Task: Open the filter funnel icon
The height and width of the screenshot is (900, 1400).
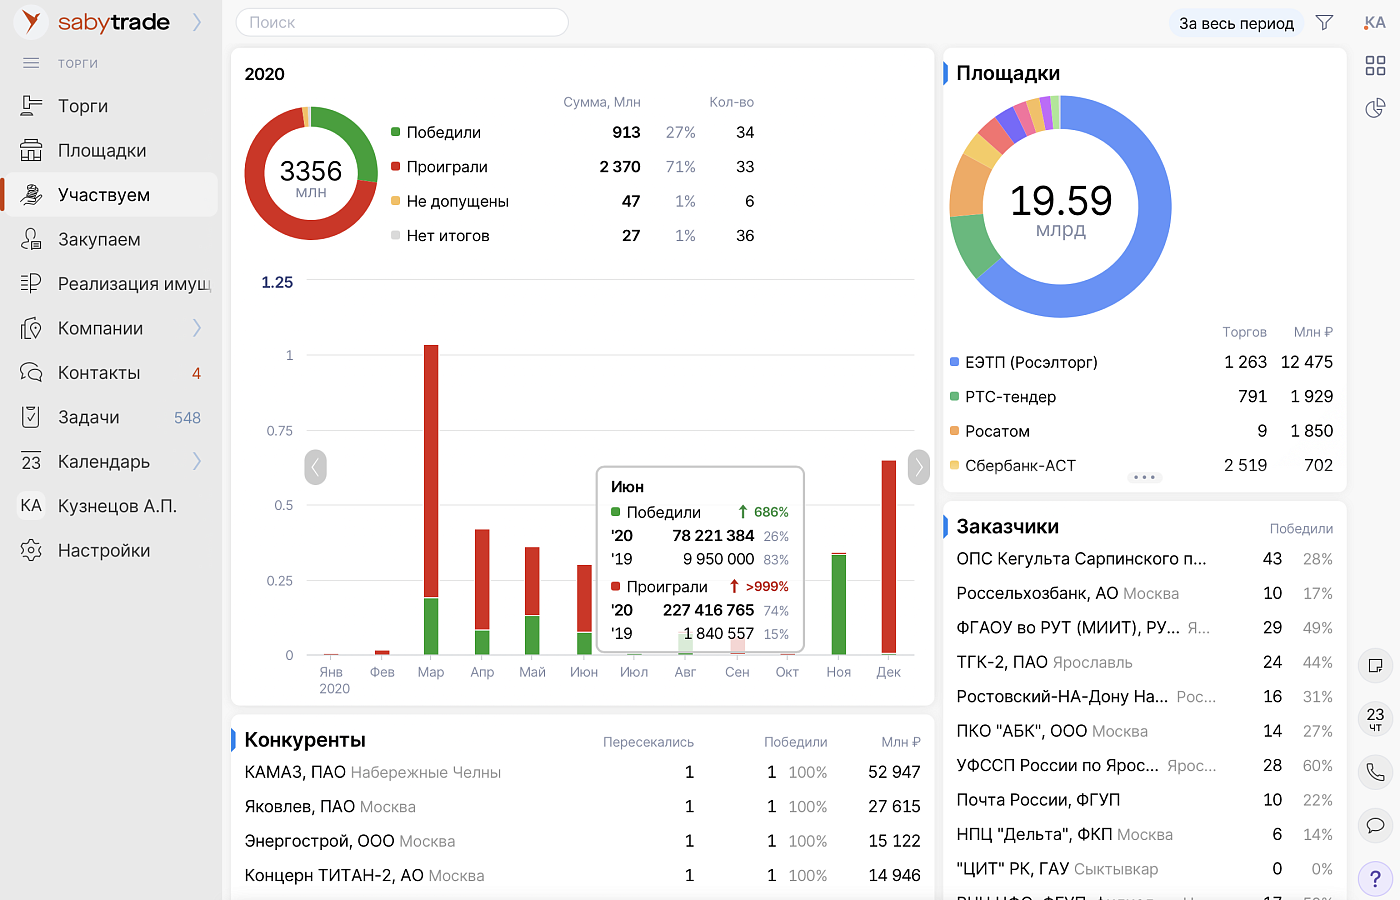Action: (x=1325, y=23)
